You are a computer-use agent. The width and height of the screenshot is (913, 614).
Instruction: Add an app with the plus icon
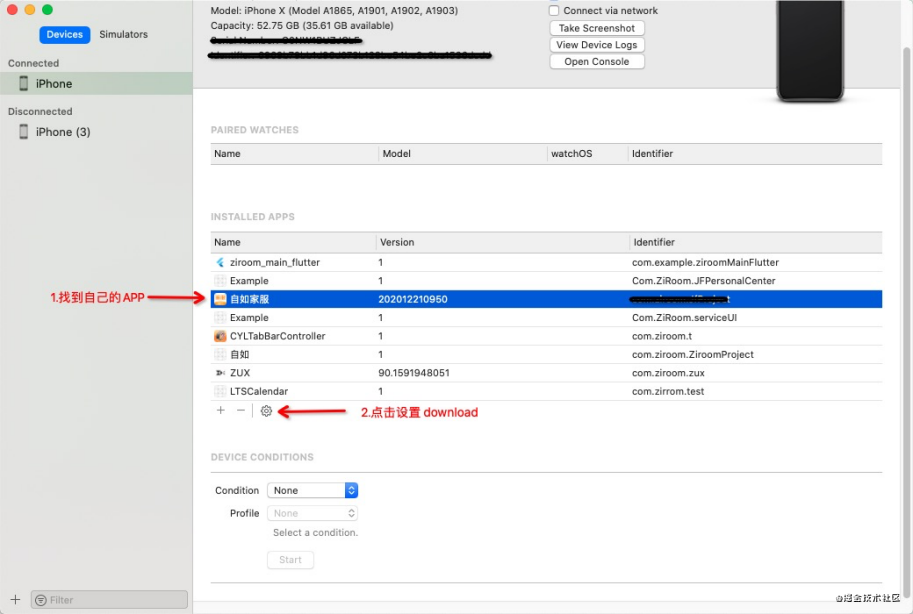(221, 411)
